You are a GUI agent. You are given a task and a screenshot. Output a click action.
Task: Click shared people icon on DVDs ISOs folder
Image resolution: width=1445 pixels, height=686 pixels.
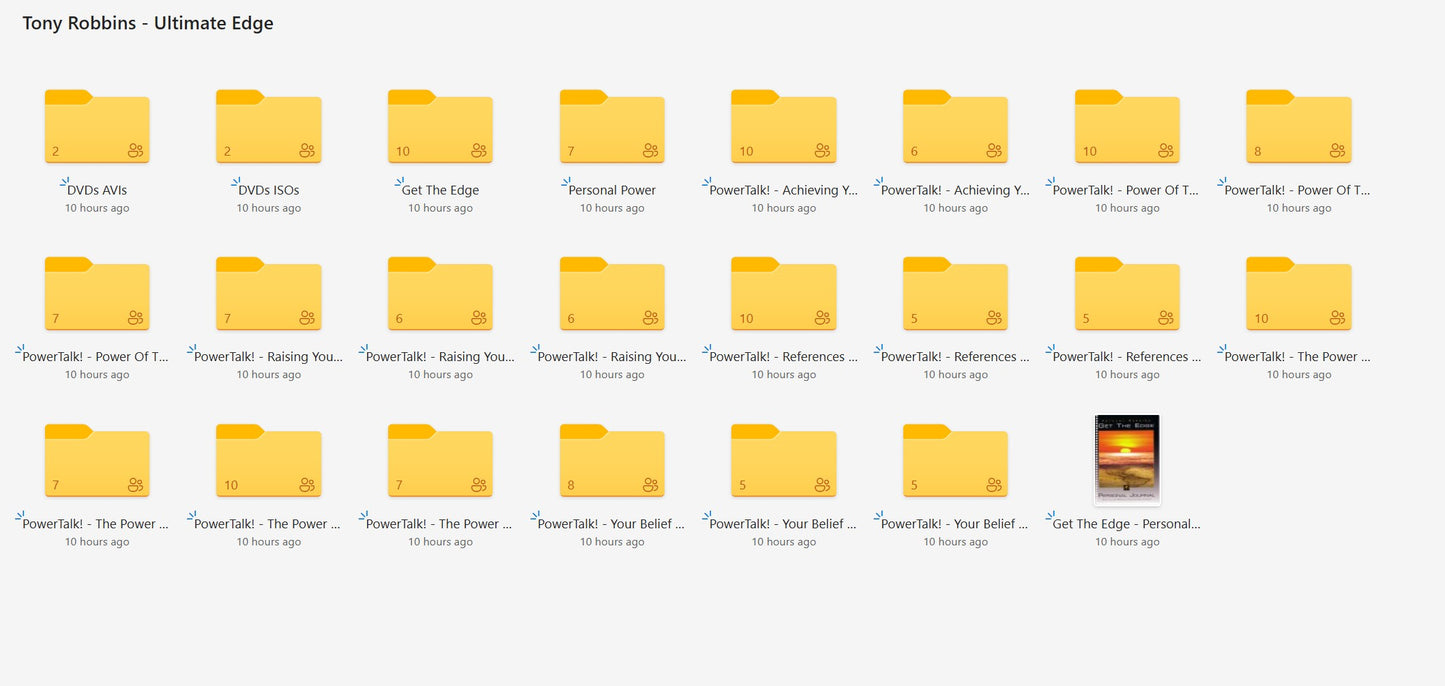(308, 151)
